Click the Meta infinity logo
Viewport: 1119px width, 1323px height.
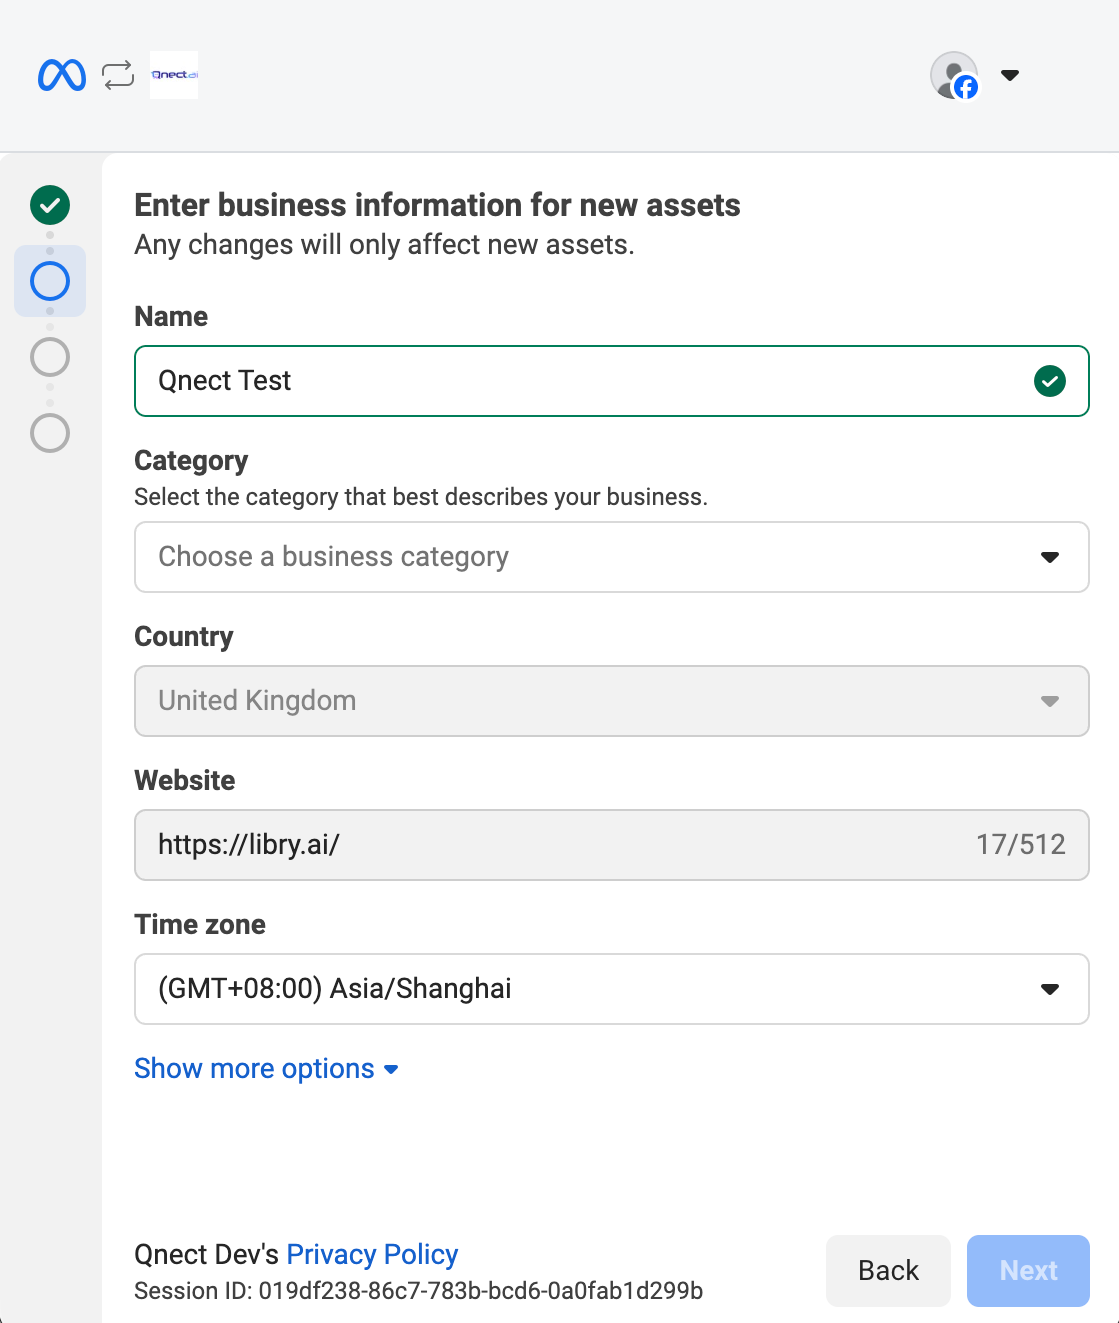[x=62, y=75]
